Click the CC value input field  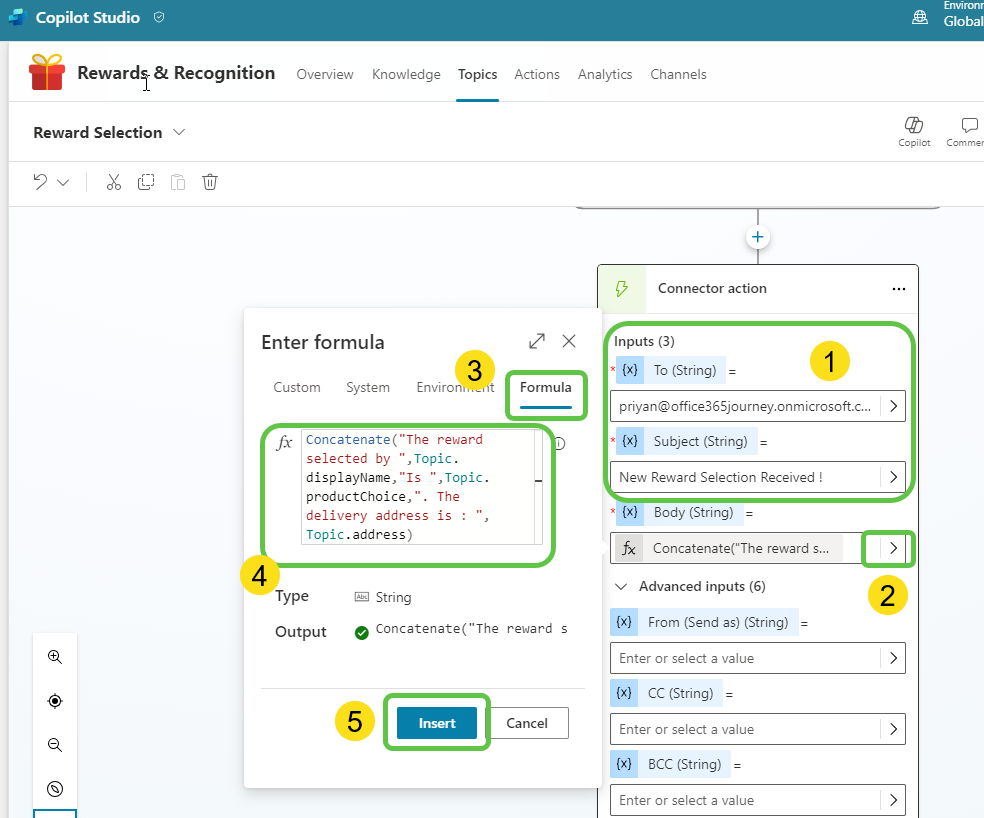pos(745,729)
